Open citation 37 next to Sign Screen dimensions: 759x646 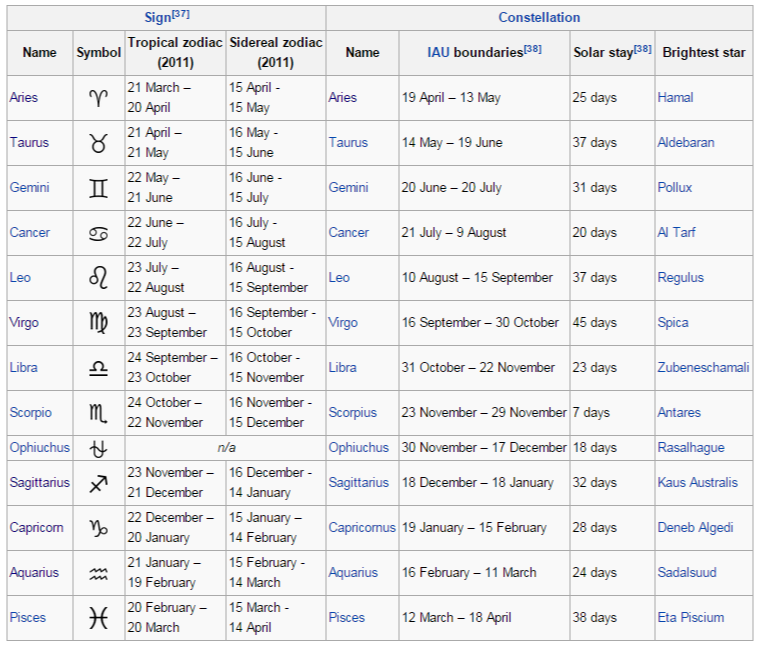pyautogui.click(x=181, y=14)
